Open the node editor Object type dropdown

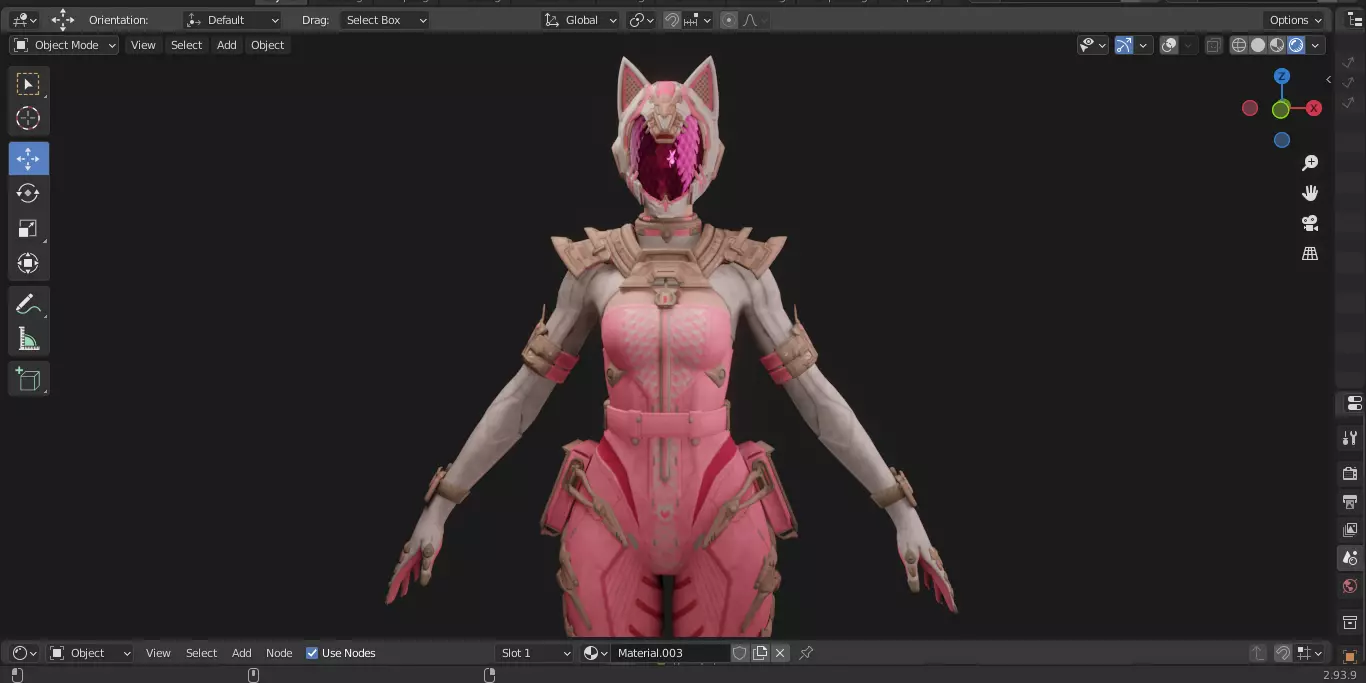coord(90,653)
